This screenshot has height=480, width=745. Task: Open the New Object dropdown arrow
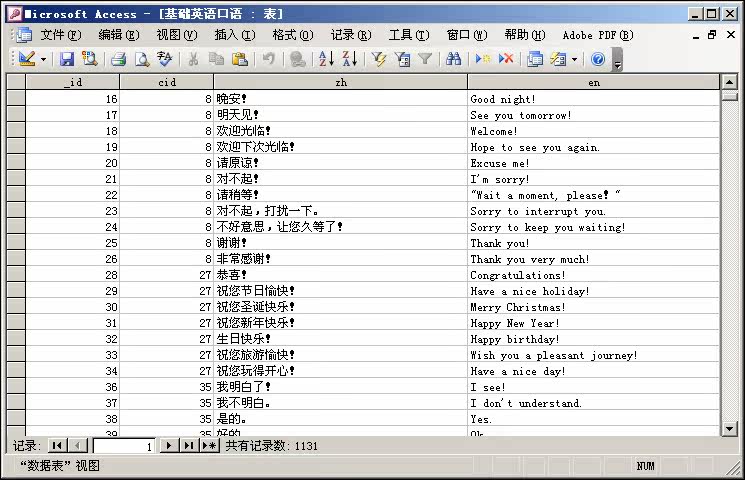(x=574, y=59)
